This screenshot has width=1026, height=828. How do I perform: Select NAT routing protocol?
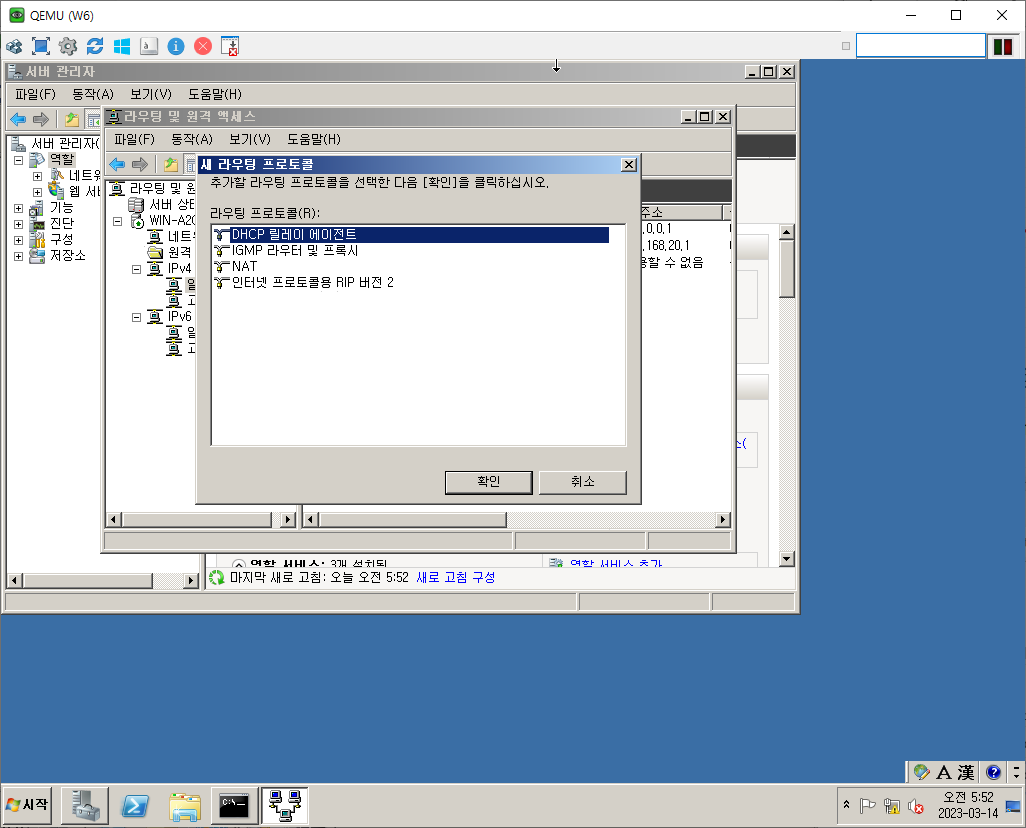(236, 266)
